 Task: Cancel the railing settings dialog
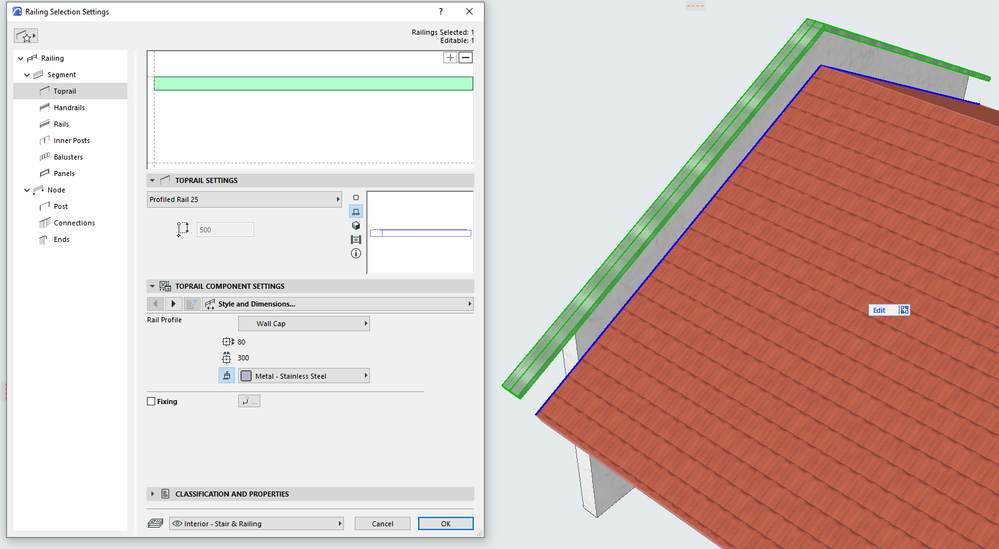click(382, 524)
